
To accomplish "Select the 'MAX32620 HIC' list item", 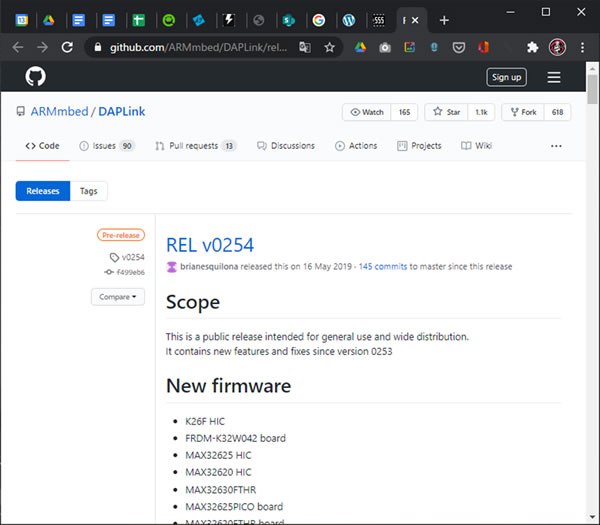I will click(218, 472).
